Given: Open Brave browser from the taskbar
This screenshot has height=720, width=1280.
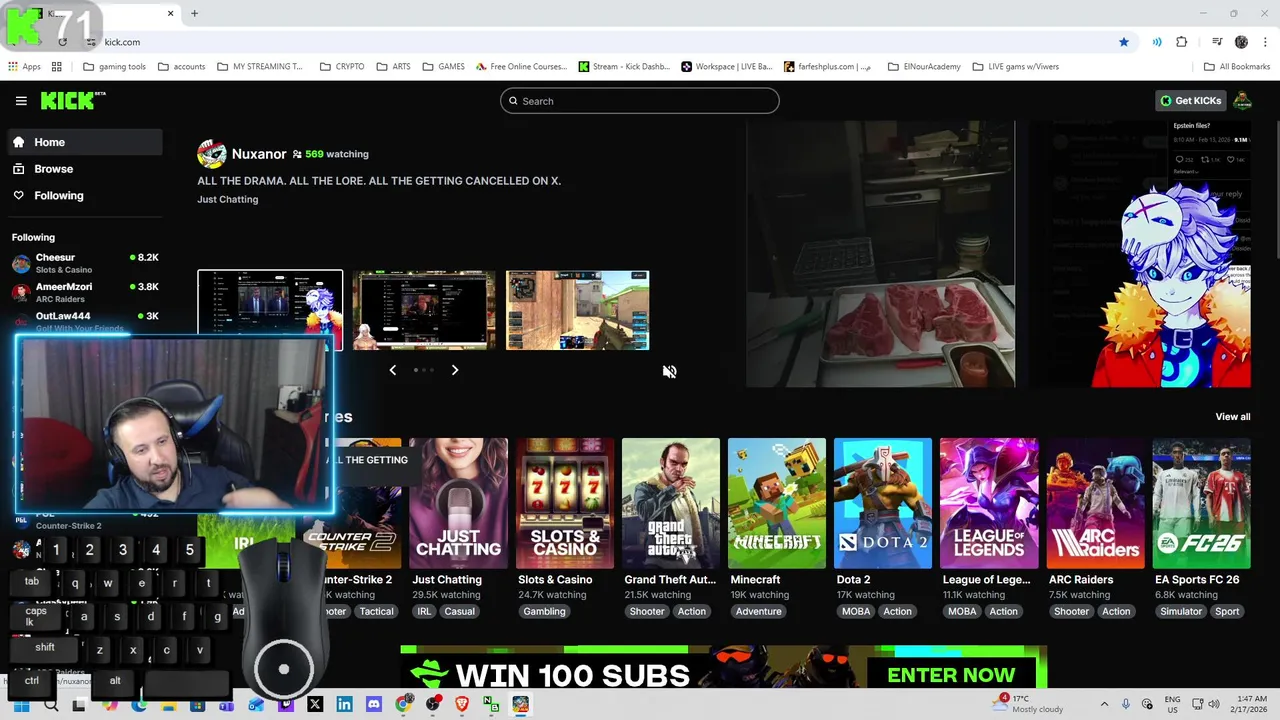Looking at the screenshot, I should [x=462, y=704].
